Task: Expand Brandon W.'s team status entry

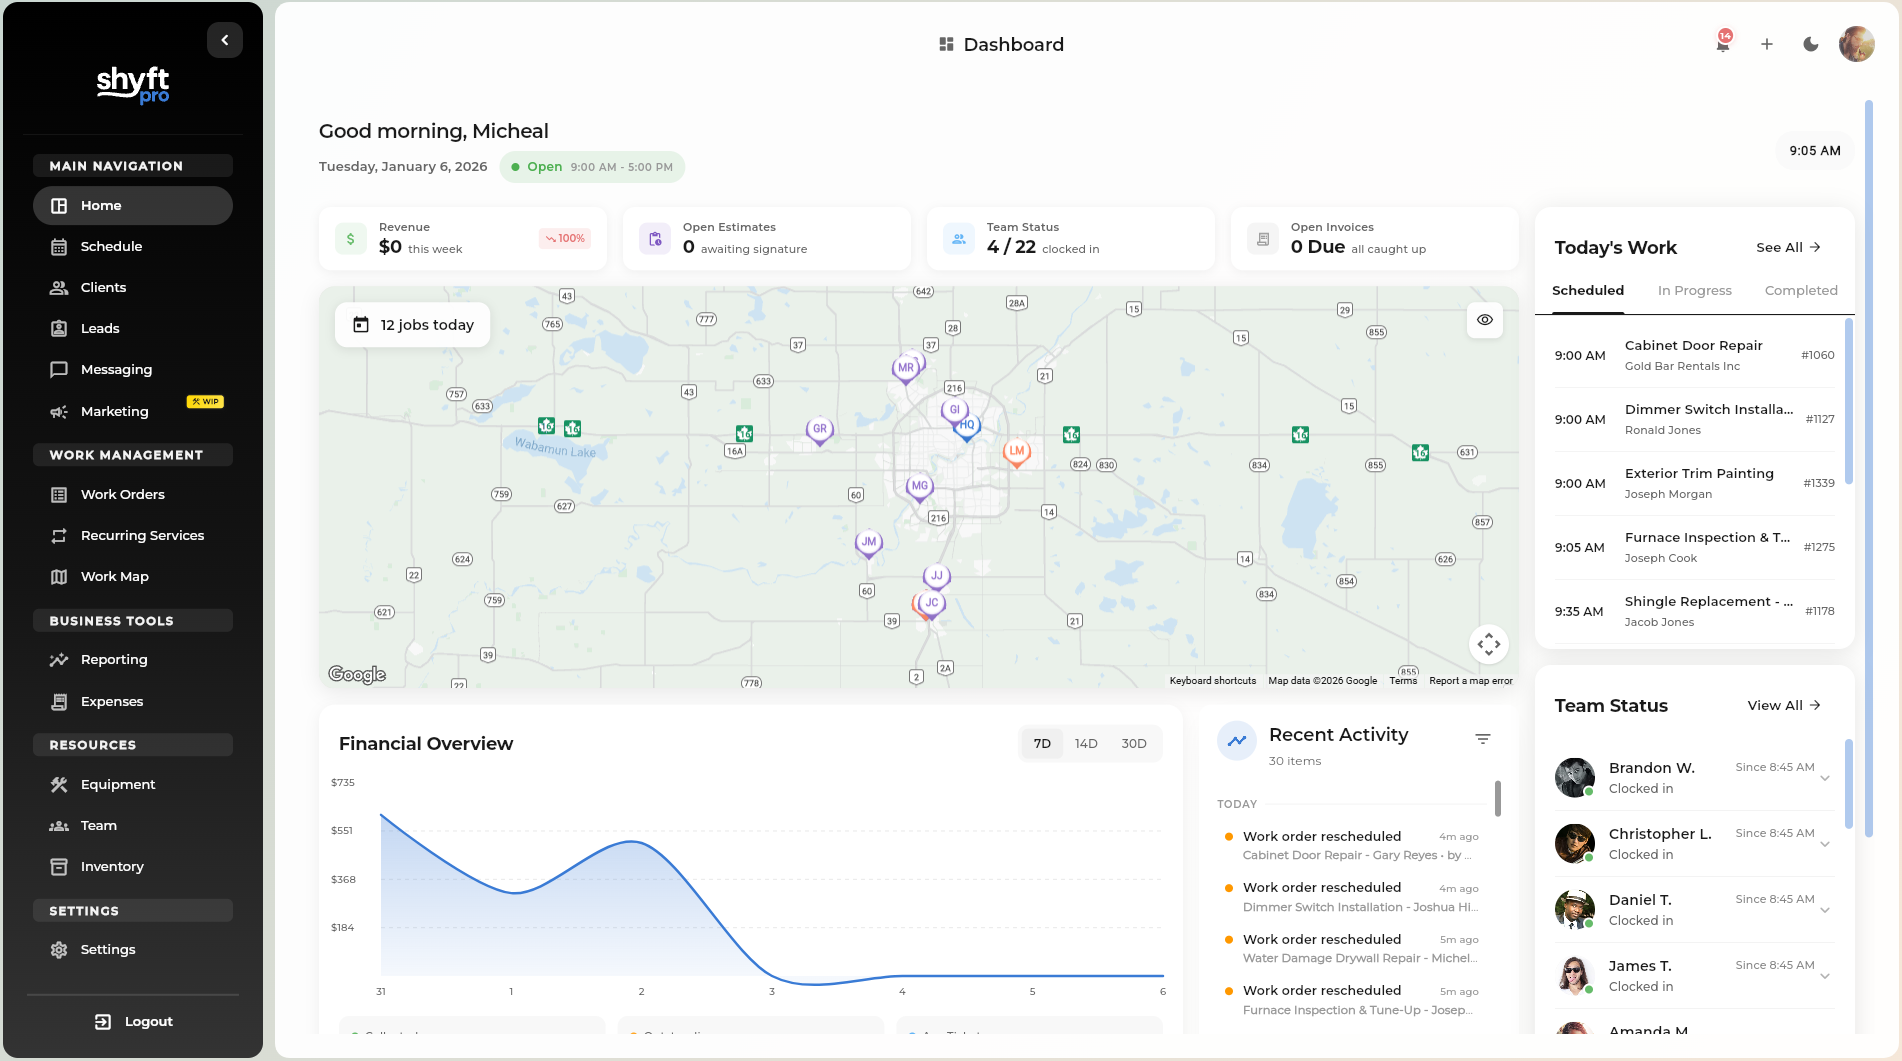Action: 1826,778
